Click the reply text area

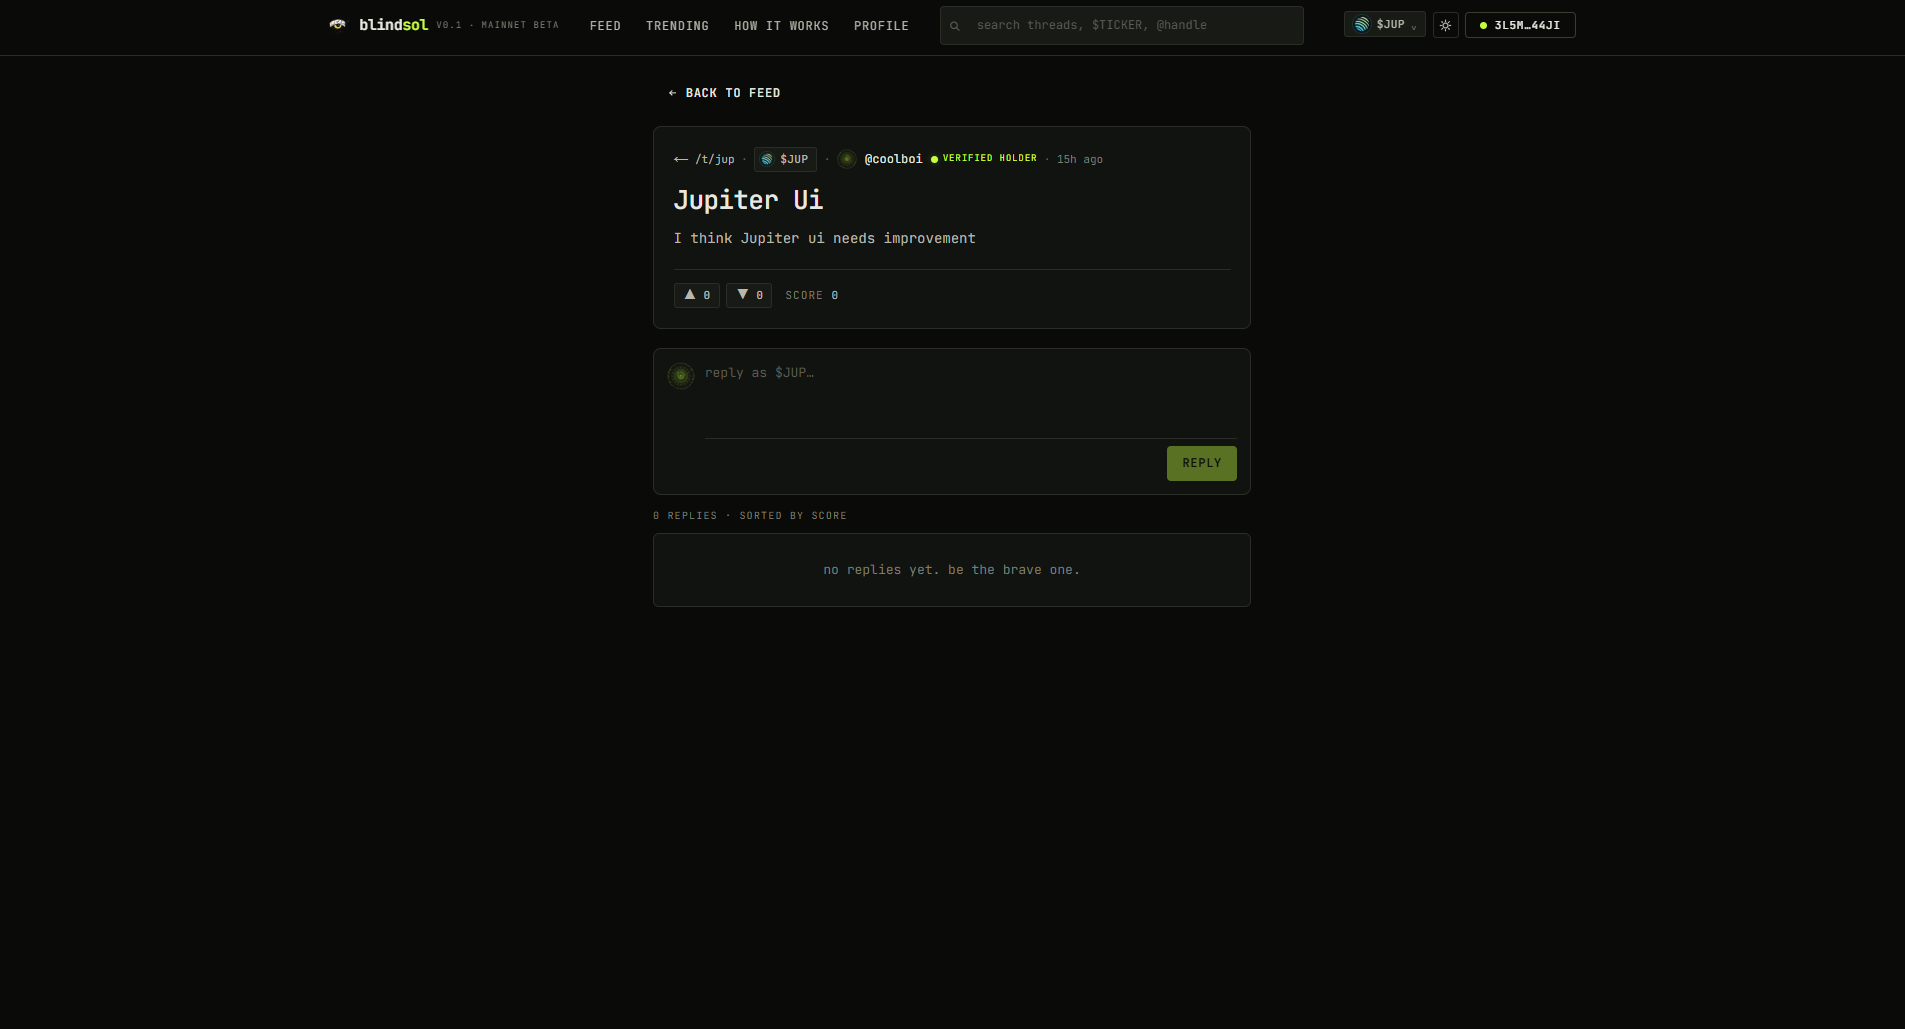[x=970, y=400]
